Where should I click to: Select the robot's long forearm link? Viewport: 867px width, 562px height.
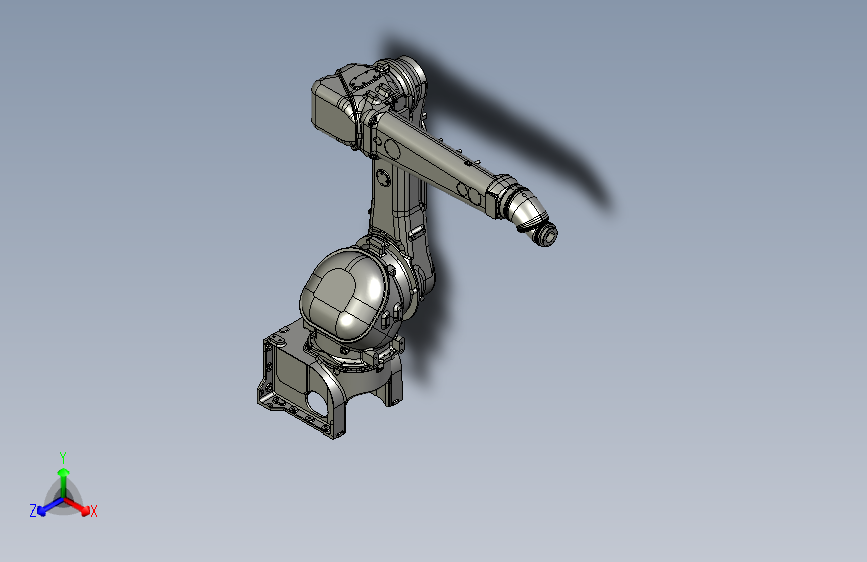tap(437, 164)
